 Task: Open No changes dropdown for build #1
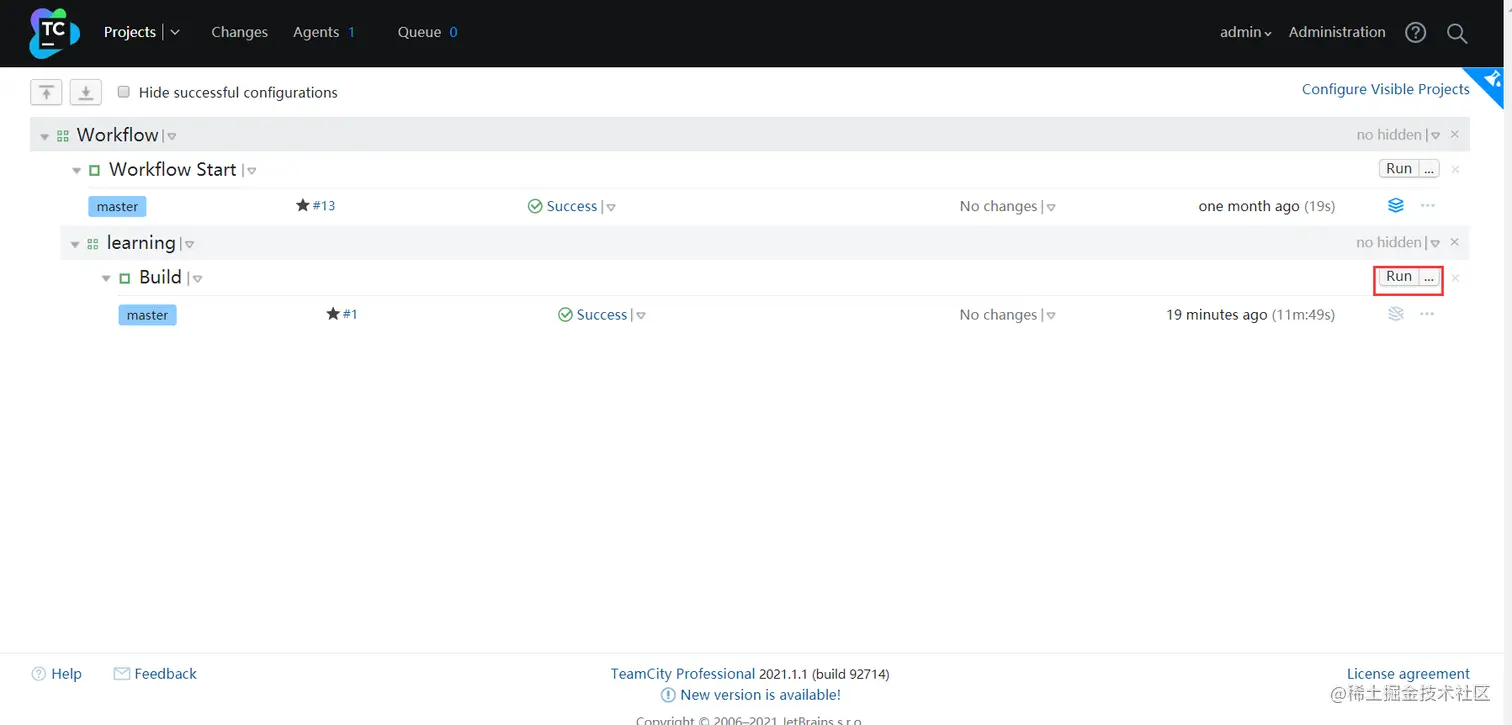(1051, 316)
